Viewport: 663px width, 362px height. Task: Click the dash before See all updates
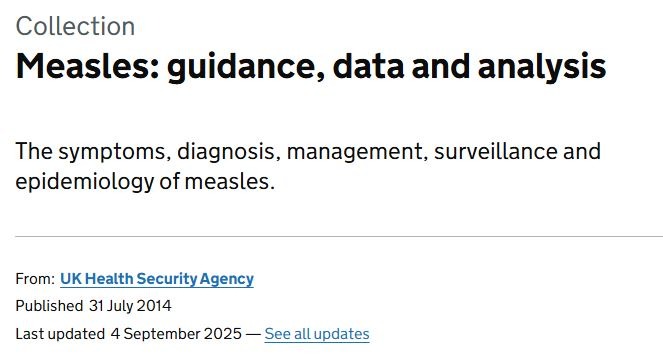pyautogui.click(x=253, y=334)
